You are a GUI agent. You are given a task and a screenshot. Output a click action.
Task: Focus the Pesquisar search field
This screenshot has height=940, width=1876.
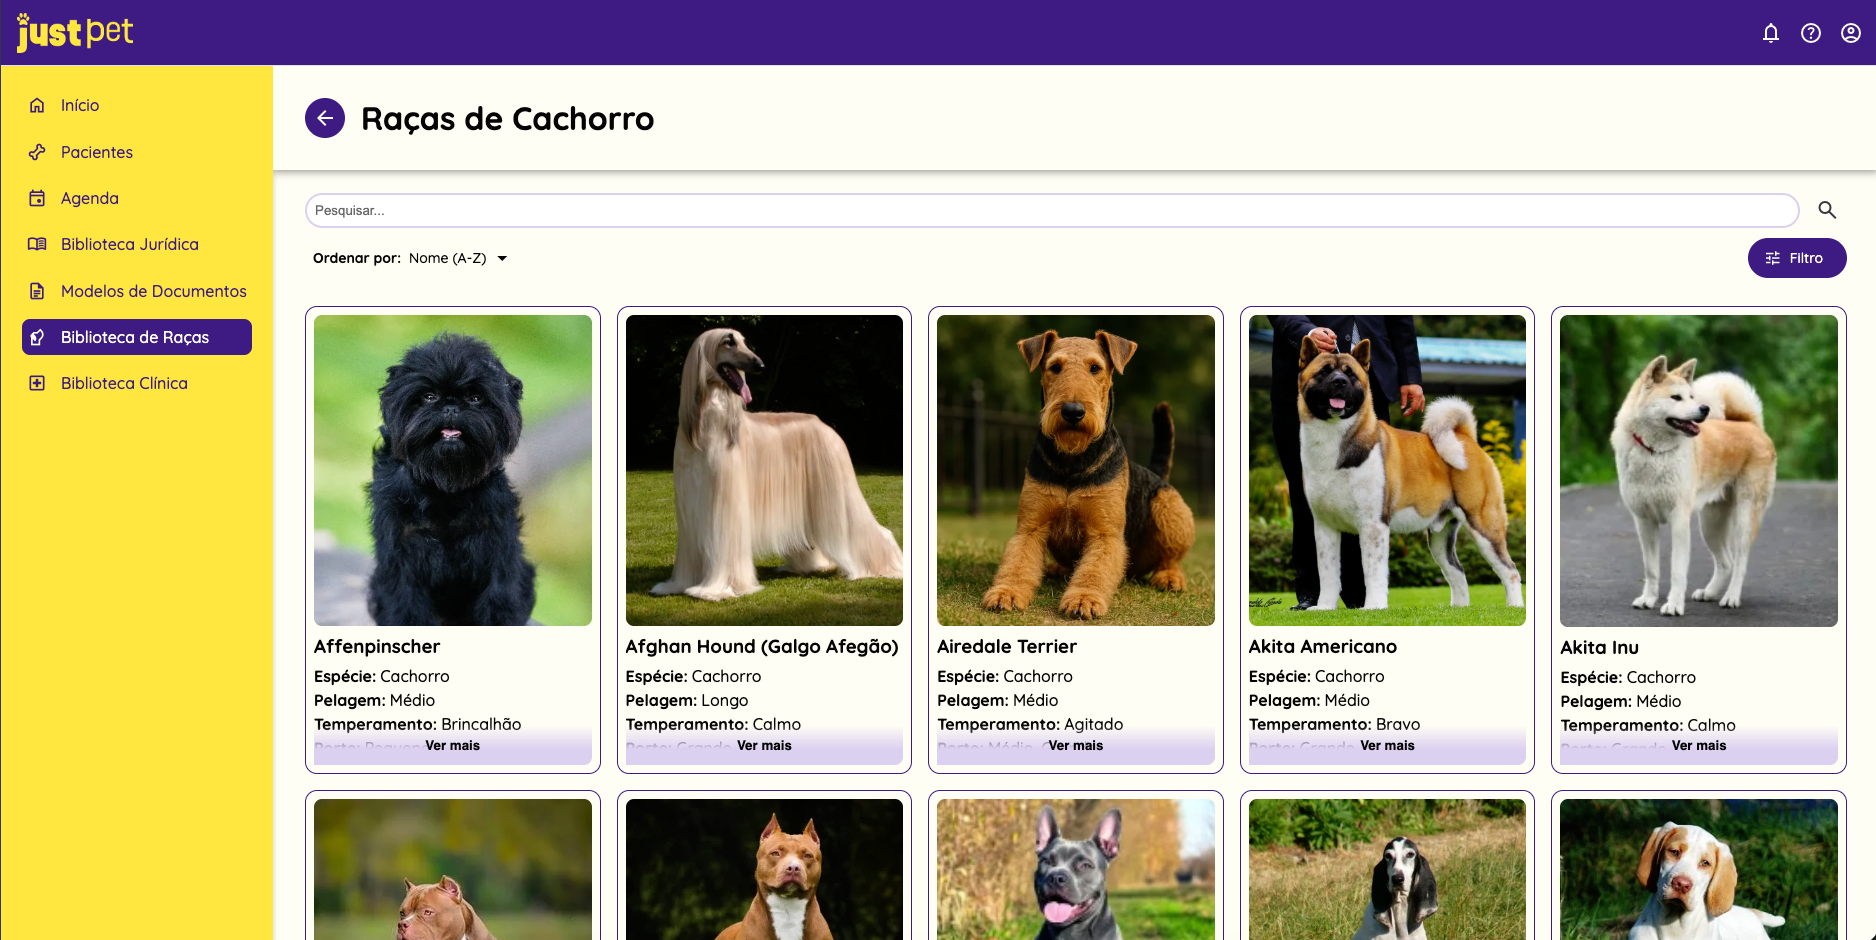pos(1052,210)
